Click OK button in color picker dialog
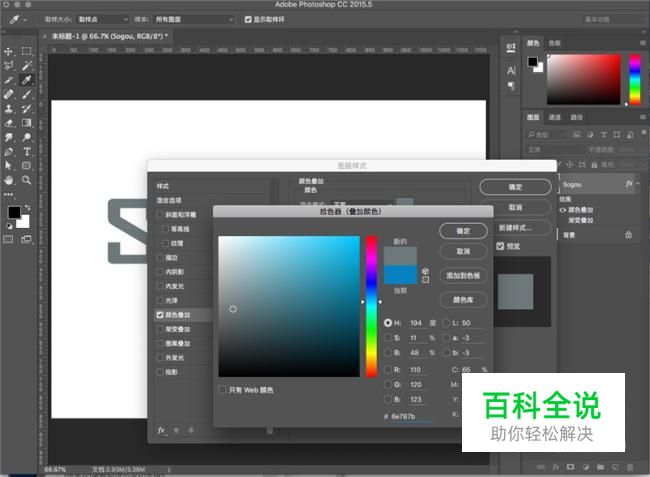650x477 pixels. [463, 231]
